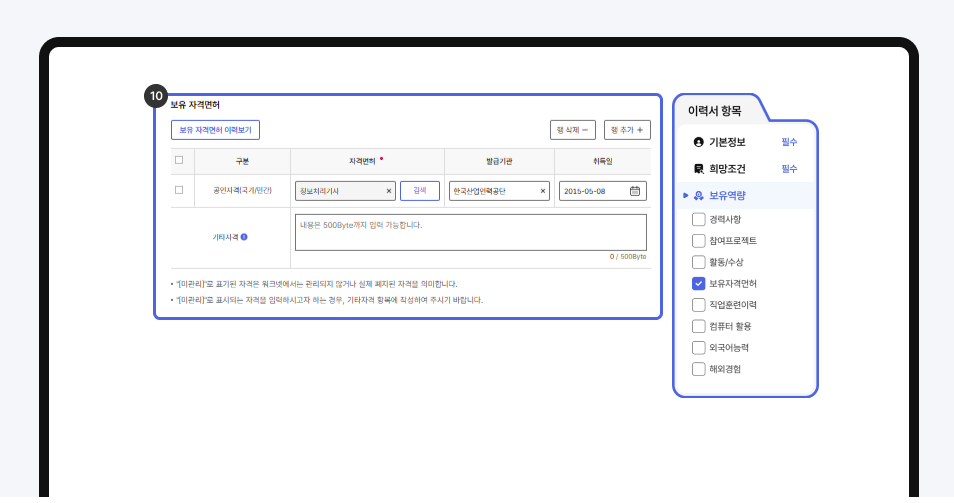
Task: Click the info icon next to 기타자격
Action: point(244,237)
